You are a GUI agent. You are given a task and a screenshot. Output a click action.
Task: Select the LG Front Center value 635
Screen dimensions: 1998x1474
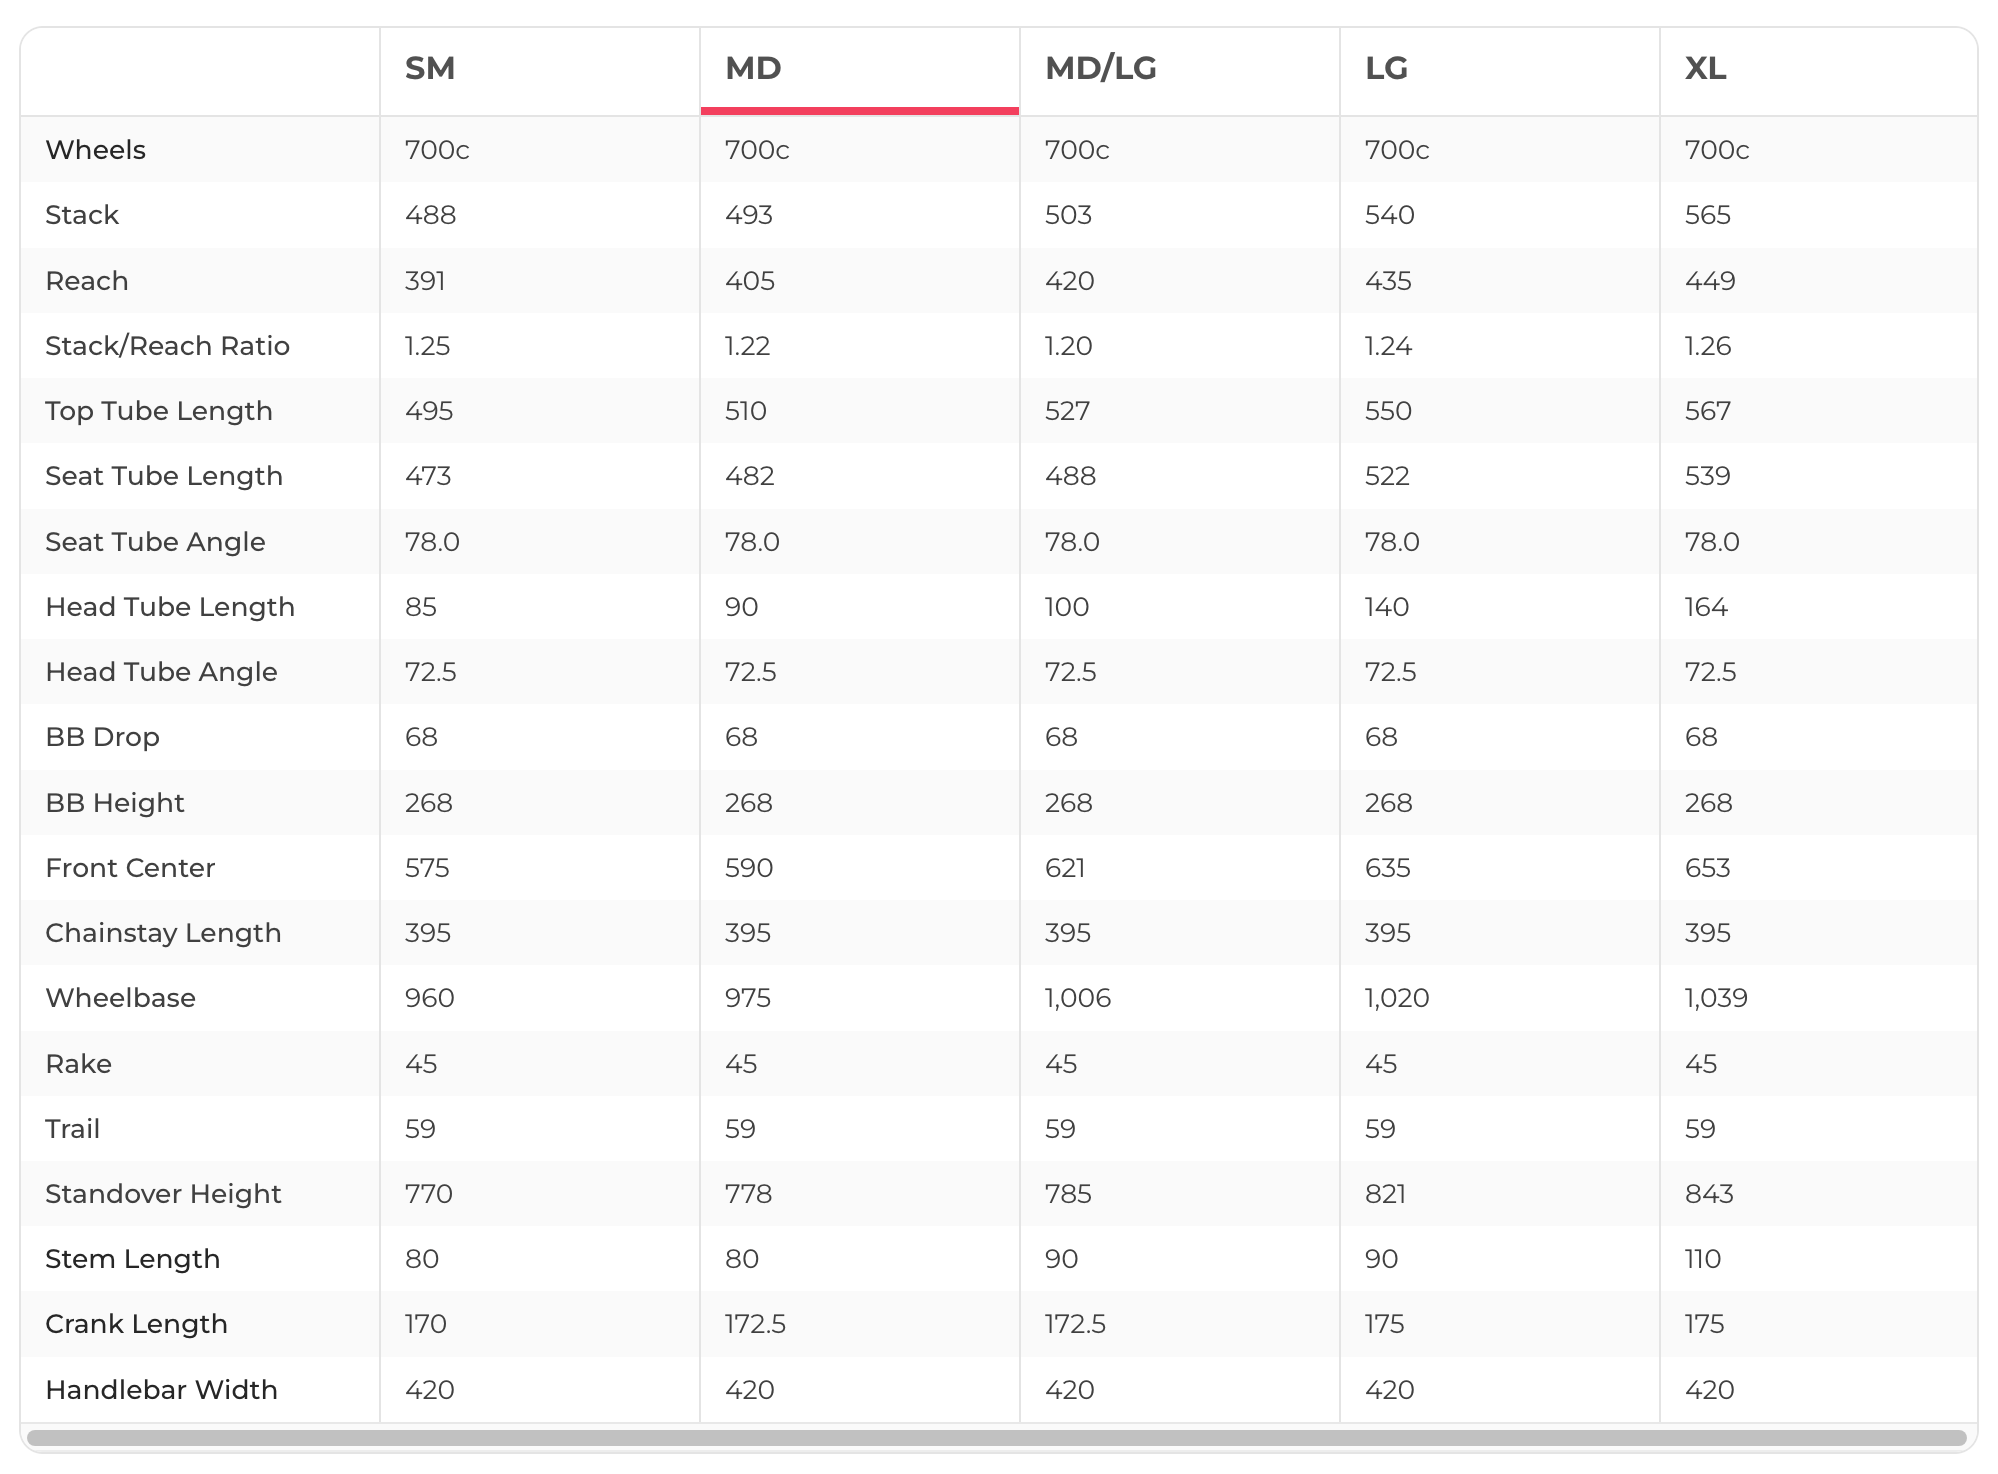(1387, 868)
